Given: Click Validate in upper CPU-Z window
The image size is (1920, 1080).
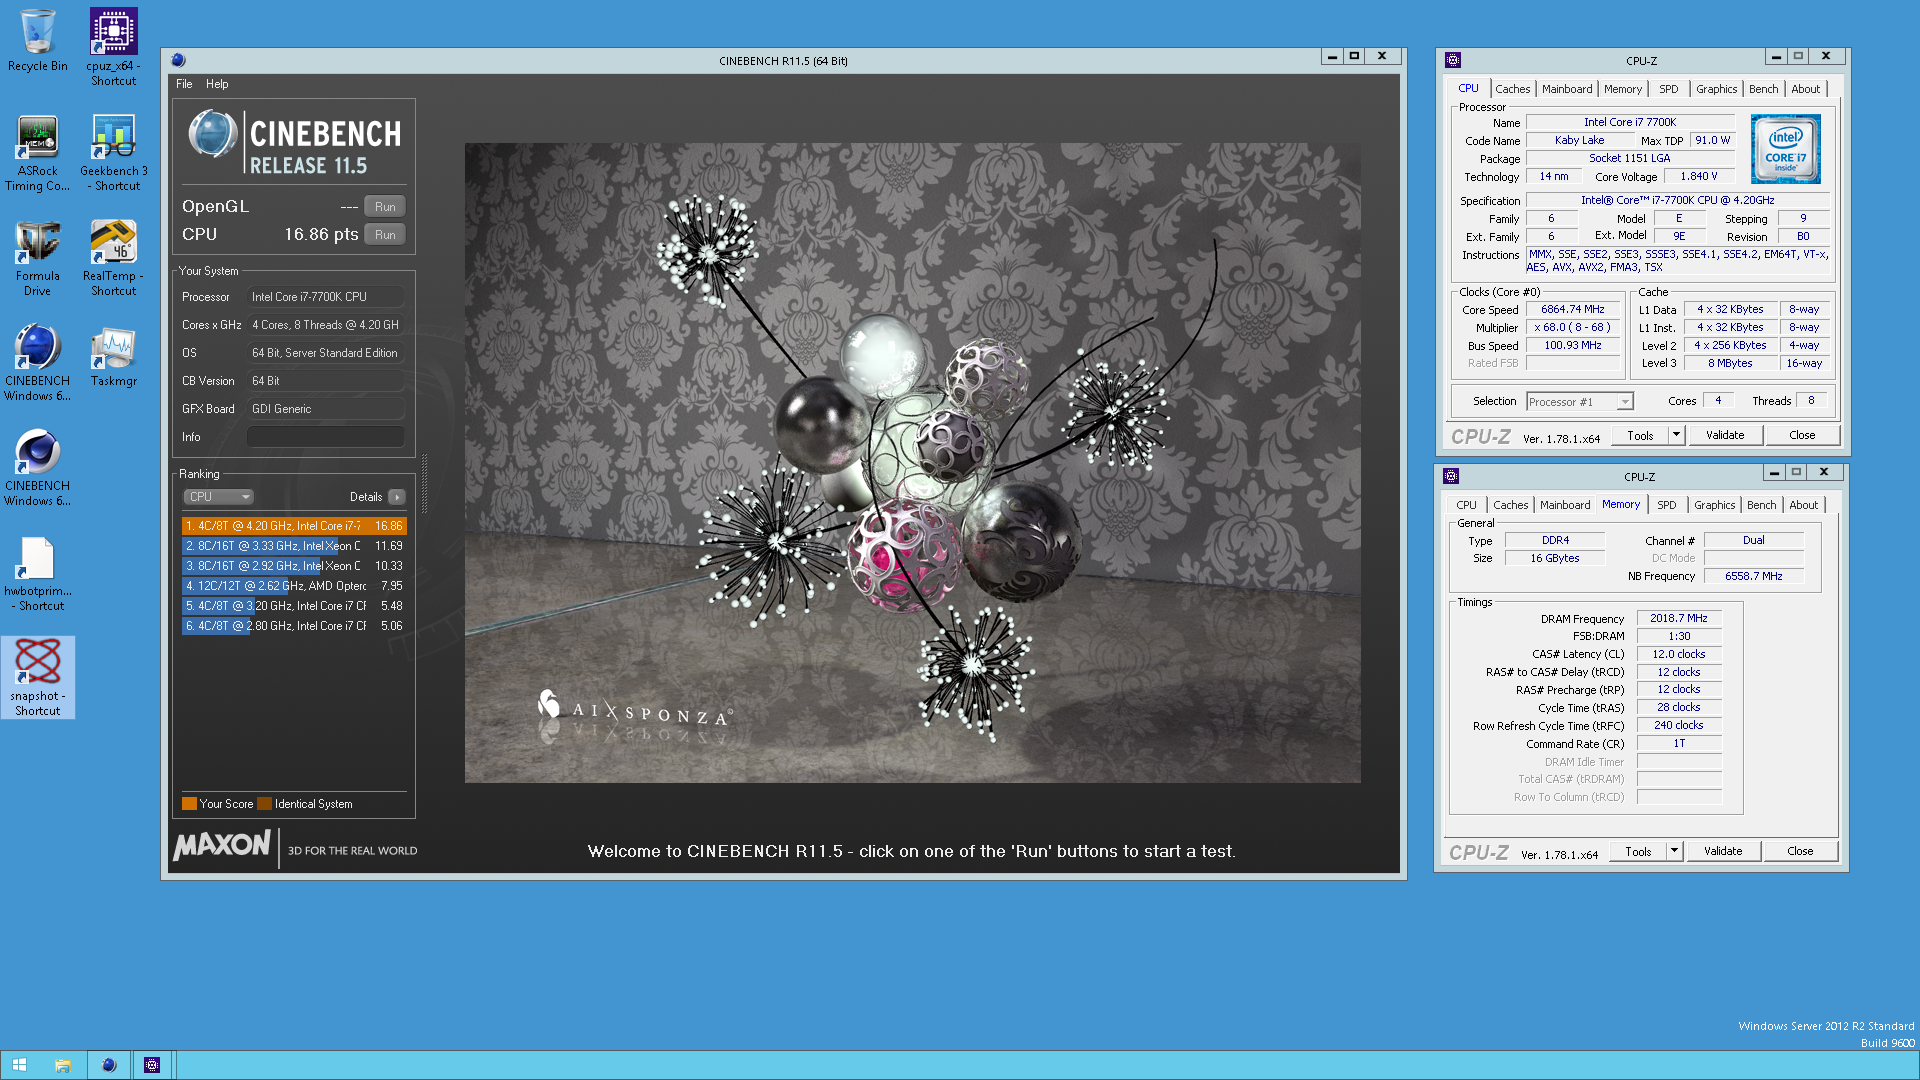Looking at the screenshot, I should coord(1725,435).
